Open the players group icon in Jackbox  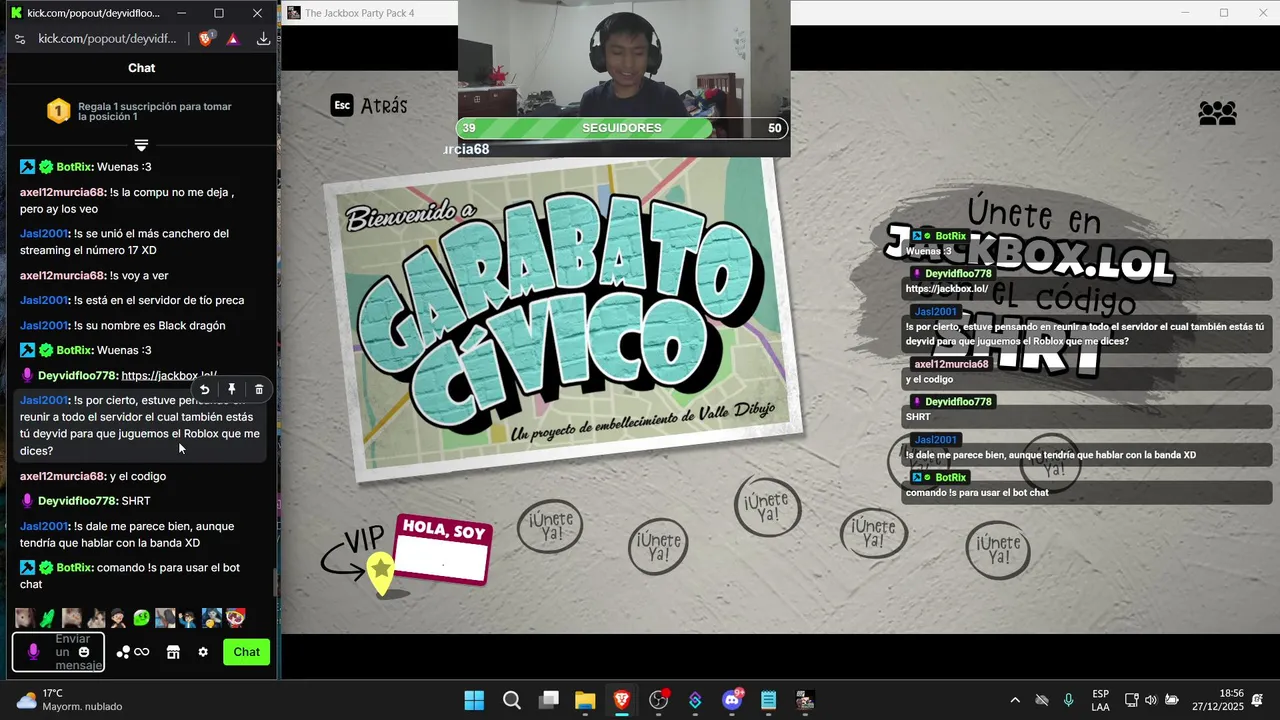(1217, 113)
